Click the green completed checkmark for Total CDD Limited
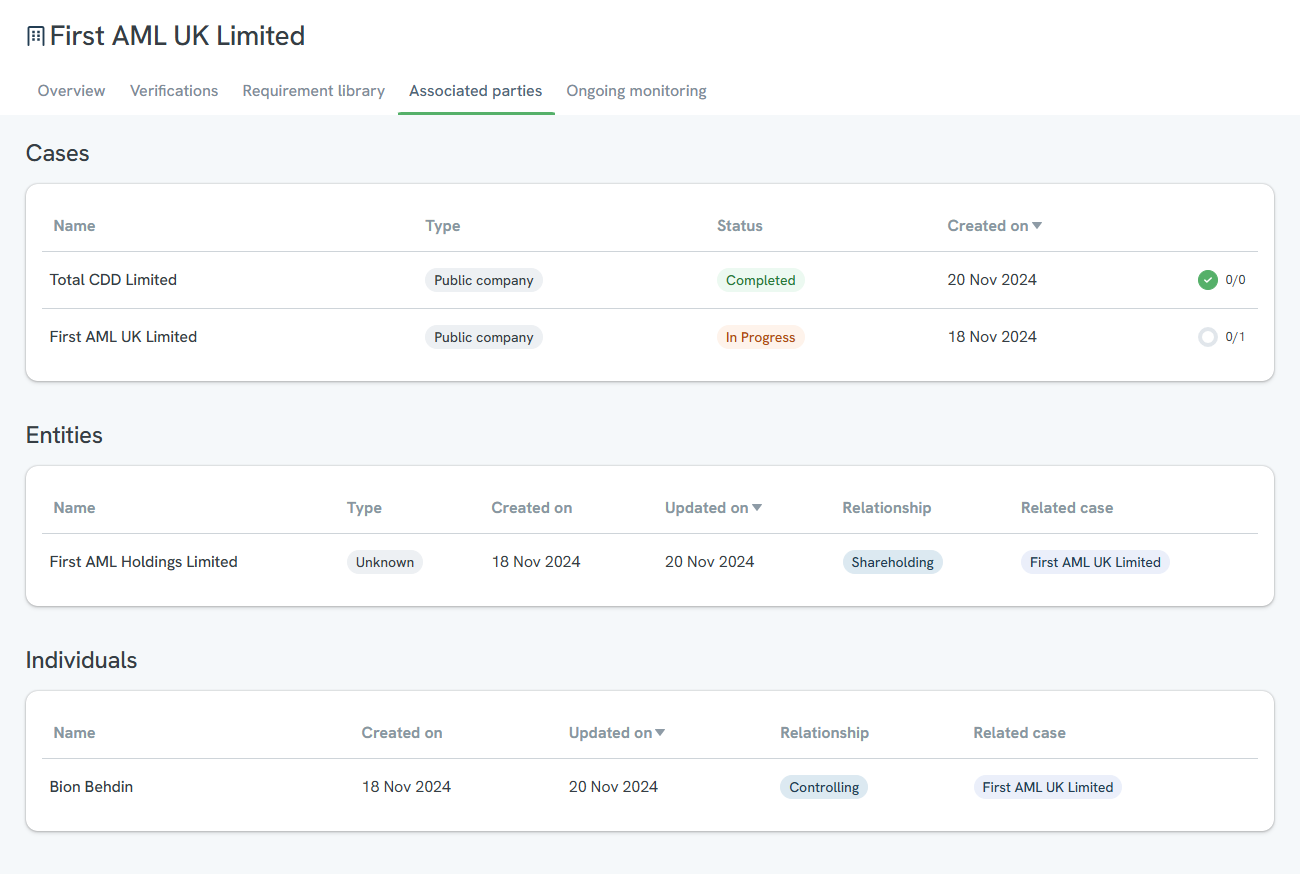Image resolution: width=1300 pixels, height=874 pixels. 1207,280
